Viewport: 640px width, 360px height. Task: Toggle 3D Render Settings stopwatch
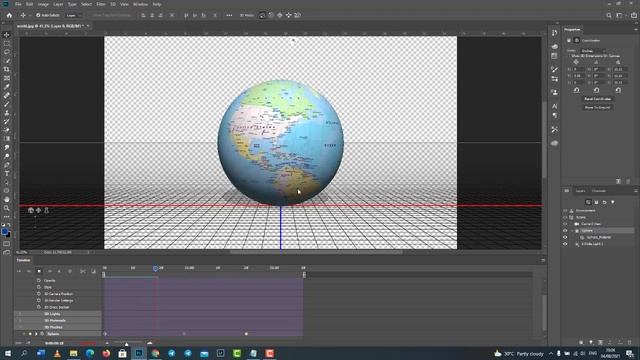tap(39, 300)
